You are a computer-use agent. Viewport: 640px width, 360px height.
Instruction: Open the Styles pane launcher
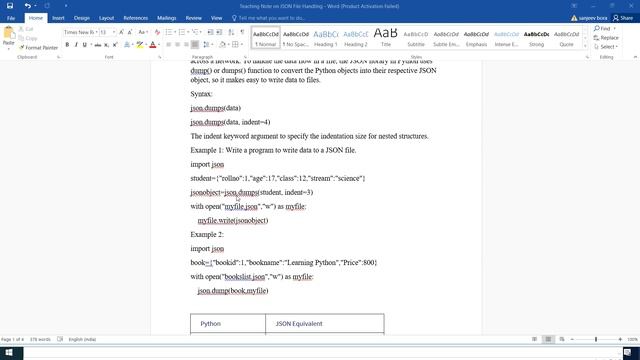point(587,57)
